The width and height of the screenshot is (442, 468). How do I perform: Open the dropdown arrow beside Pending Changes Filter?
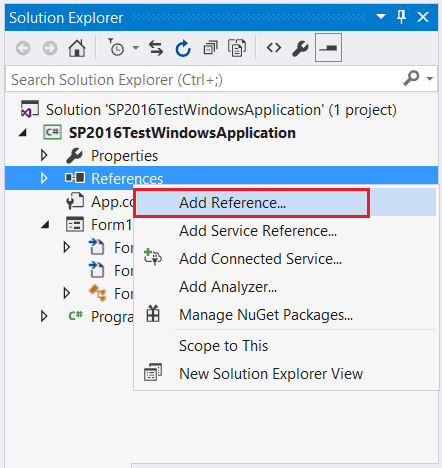(135, 48)
